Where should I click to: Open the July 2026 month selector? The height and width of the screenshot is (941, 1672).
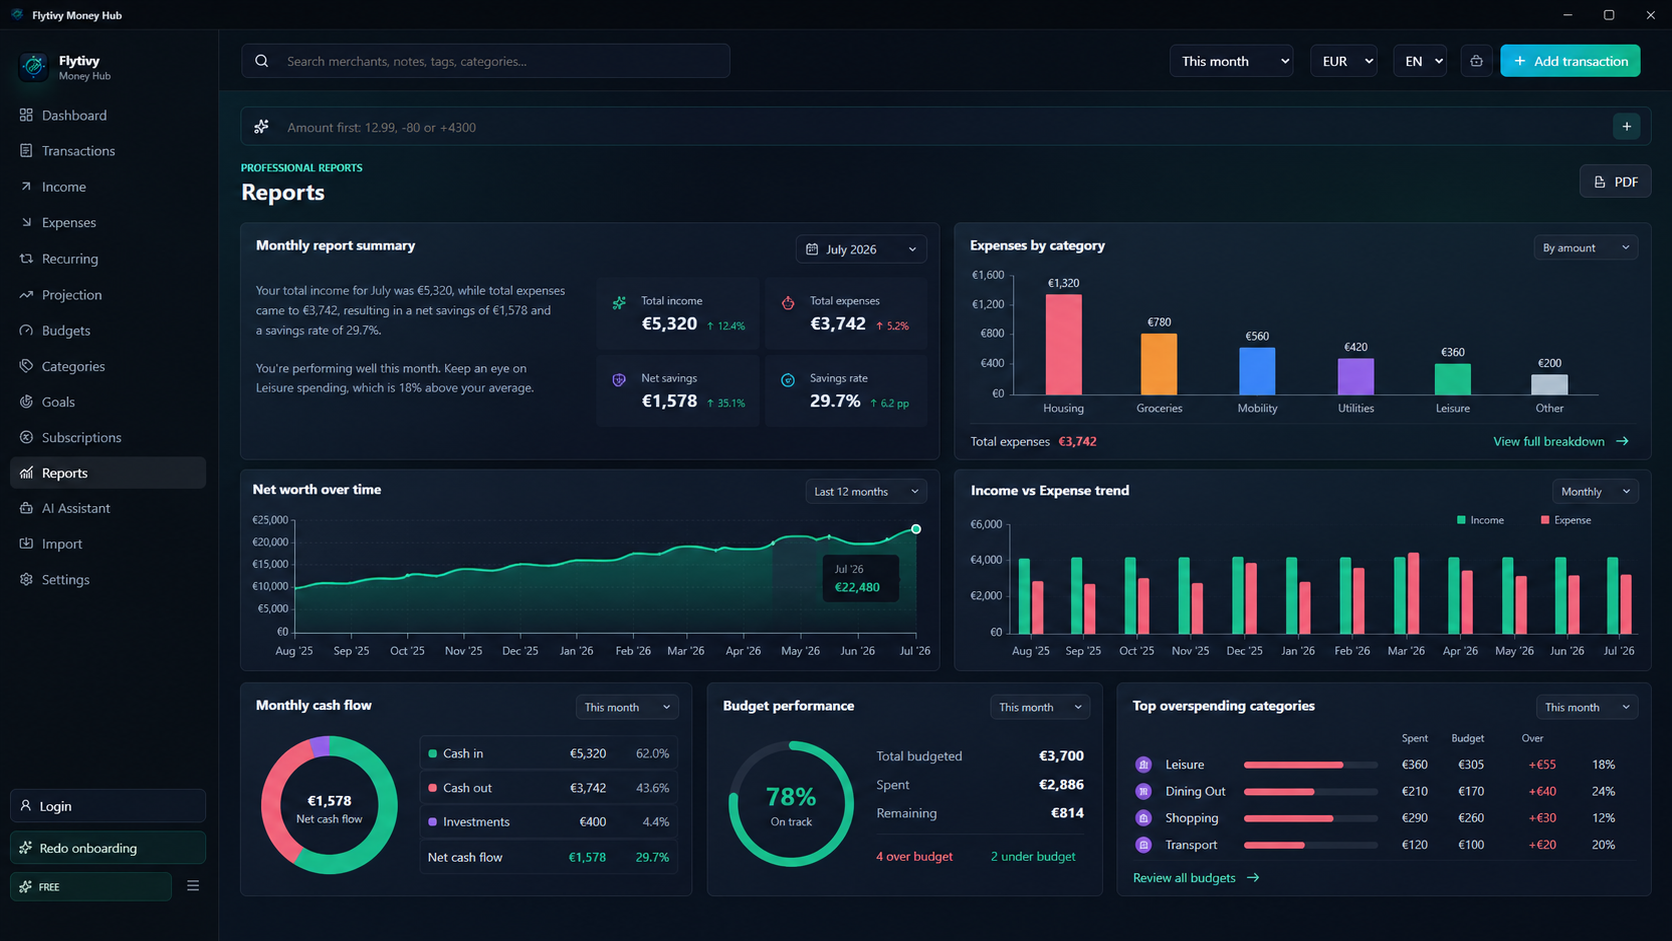pos(861,249)
